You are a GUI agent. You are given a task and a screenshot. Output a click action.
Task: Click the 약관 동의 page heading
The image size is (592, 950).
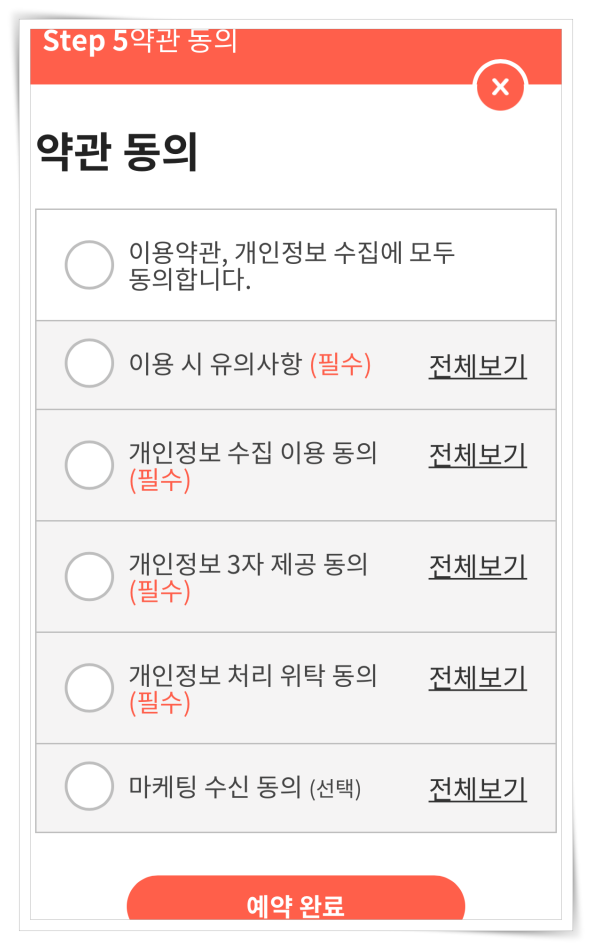[x=117, y=151]
